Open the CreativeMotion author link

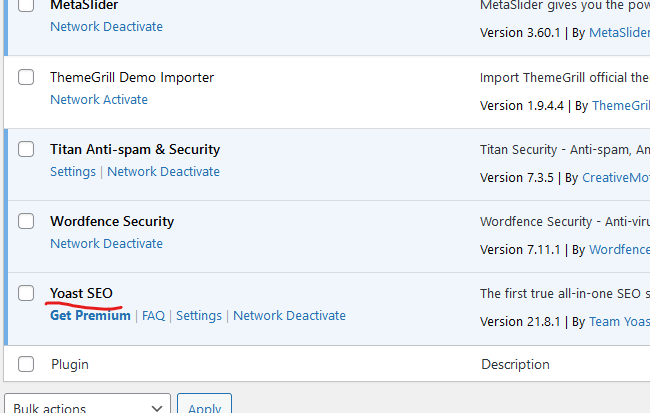pos(616,177)
